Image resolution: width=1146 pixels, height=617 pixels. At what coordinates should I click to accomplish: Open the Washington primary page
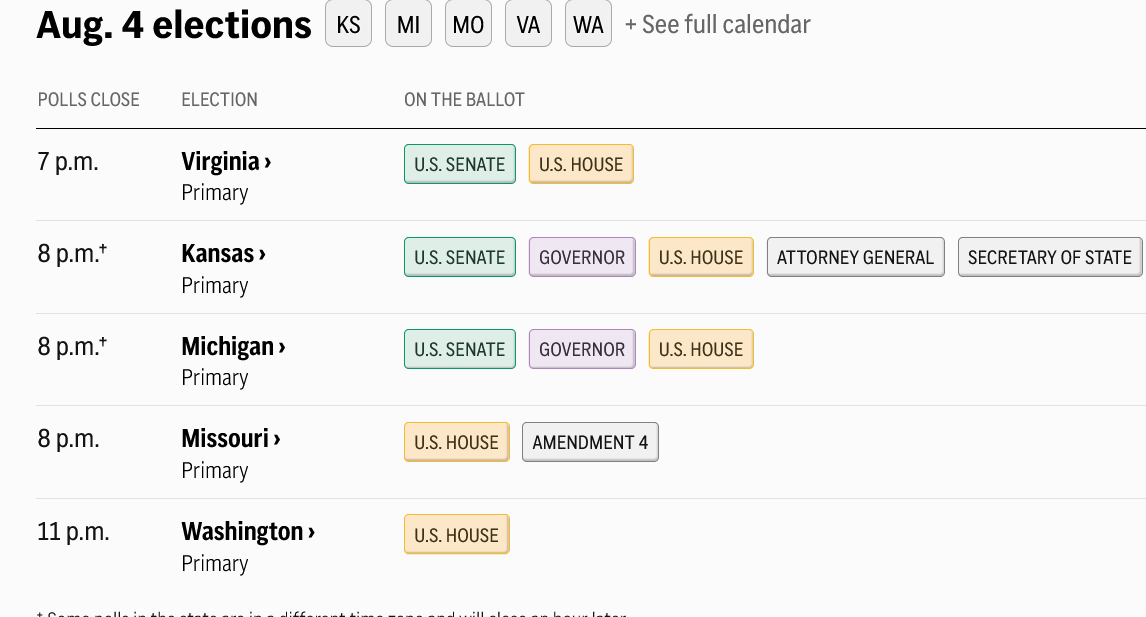tap(248, 531)
